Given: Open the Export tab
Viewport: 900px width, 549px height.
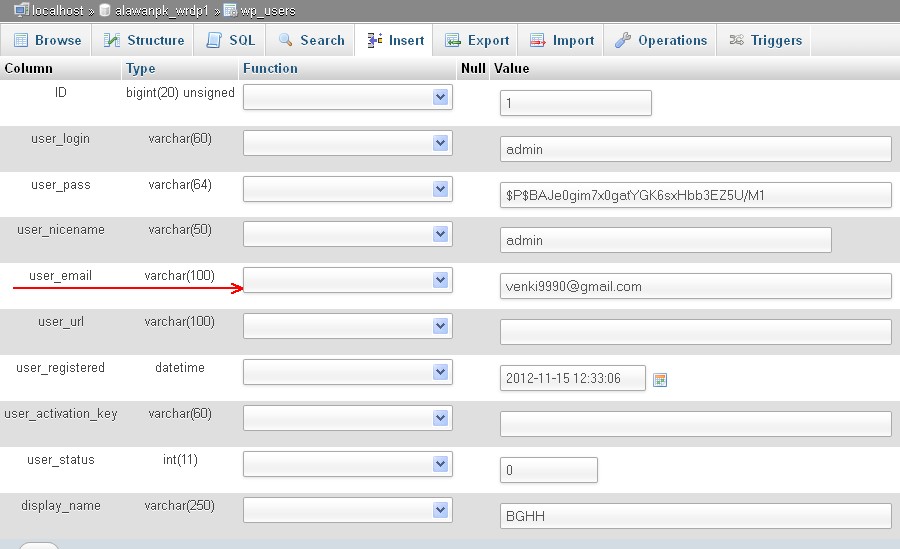Looking at the screenshot, I should pyautogui.click(x=476, y=40).
